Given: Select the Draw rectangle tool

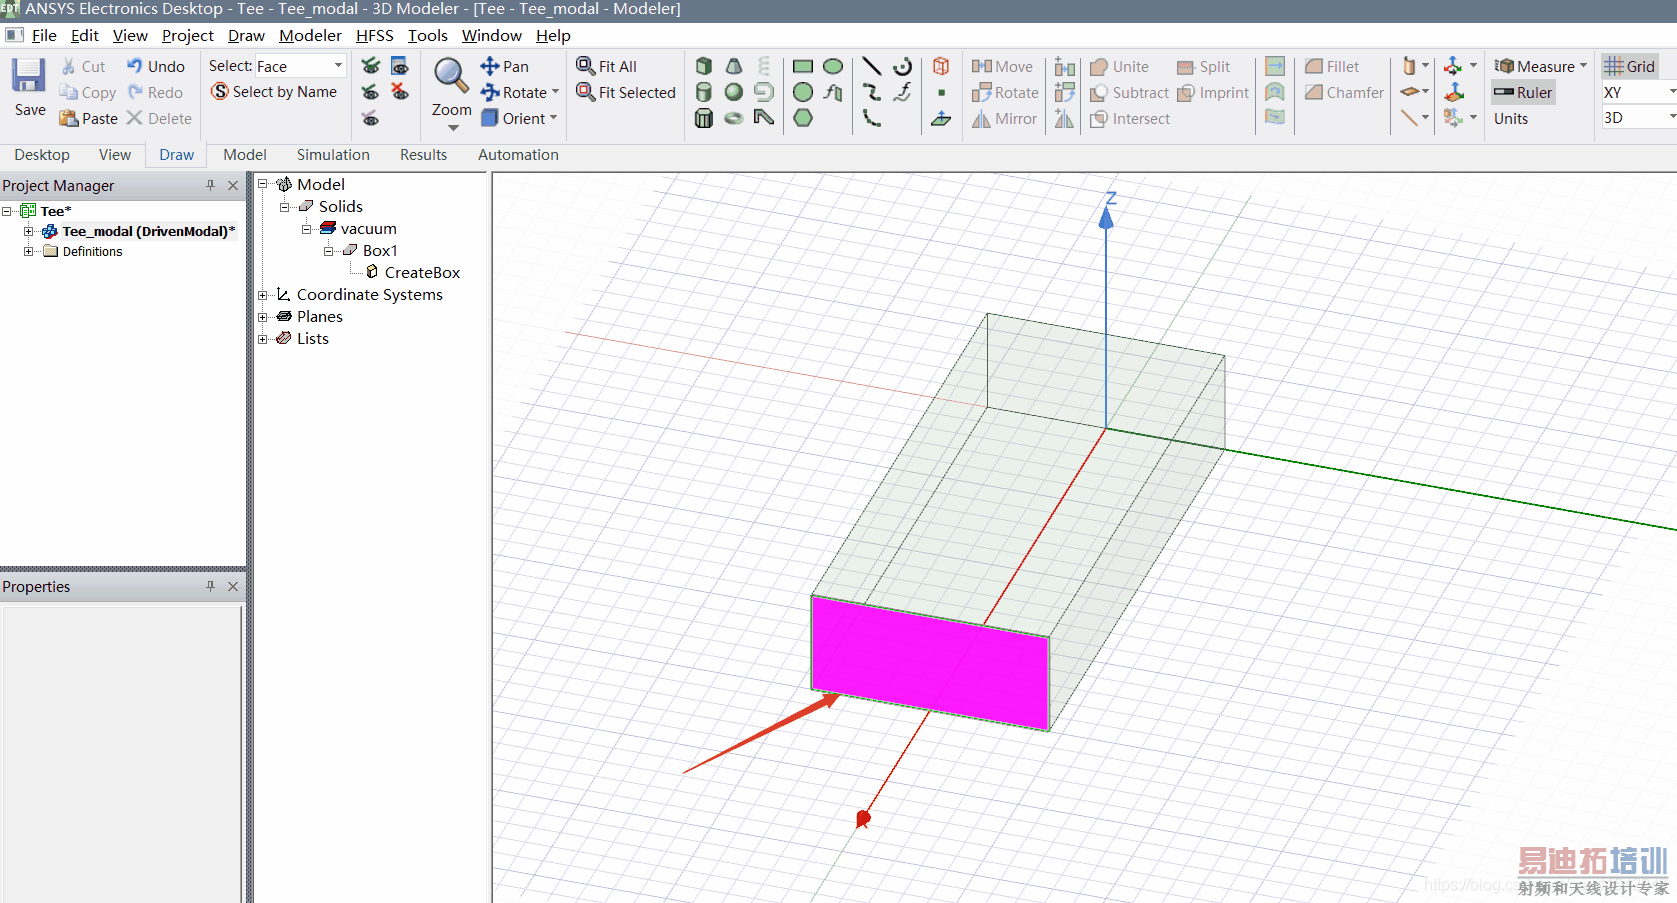Looking at the screenshot, I should point(802,66).
